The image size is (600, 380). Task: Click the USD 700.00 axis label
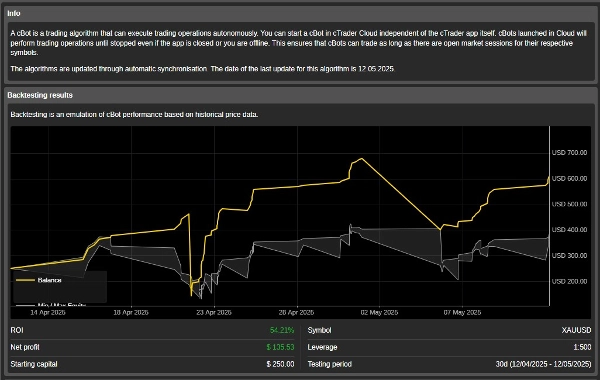(x=569, y=153)
